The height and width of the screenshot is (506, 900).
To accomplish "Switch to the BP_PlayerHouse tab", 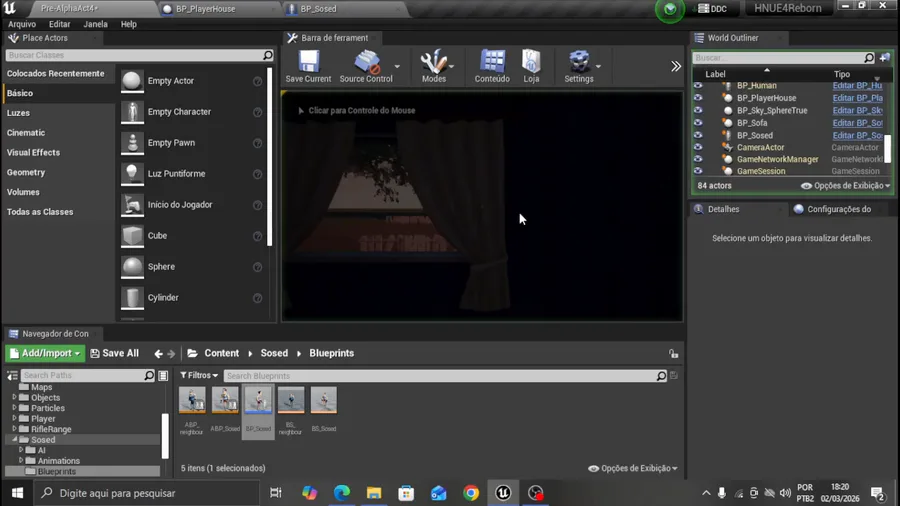I will click(218, 9).
